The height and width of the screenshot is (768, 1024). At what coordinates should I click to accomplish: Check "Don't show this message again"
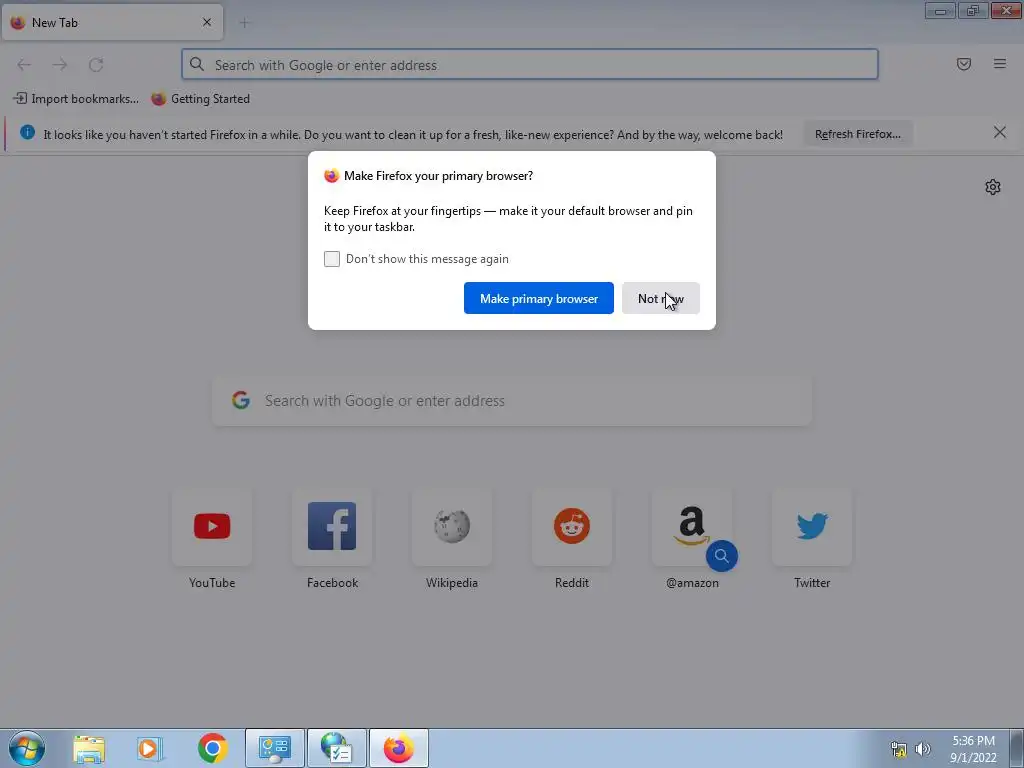(x=332, y=259)
